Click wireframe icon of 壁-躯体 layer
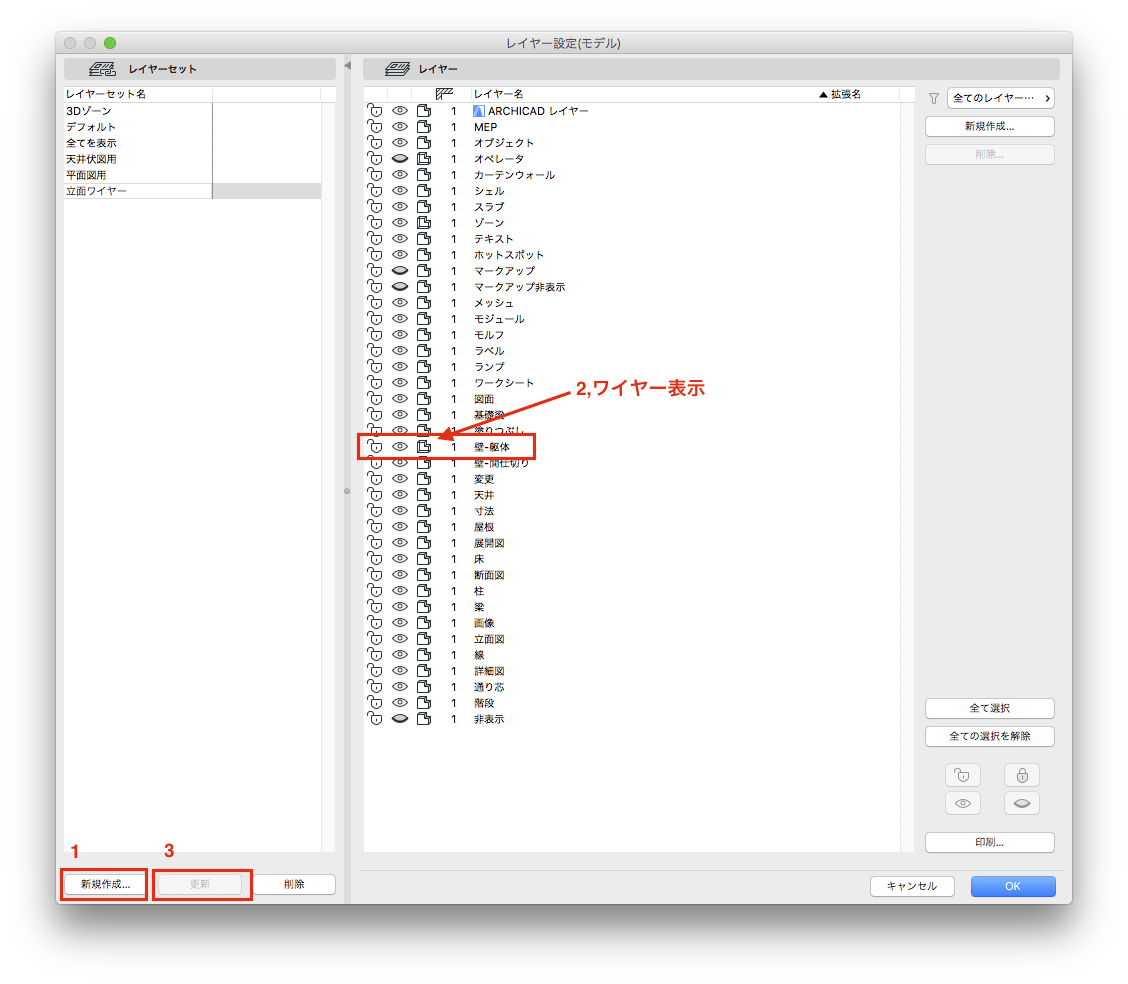The image size is (1128, 984). click(424, 447)
